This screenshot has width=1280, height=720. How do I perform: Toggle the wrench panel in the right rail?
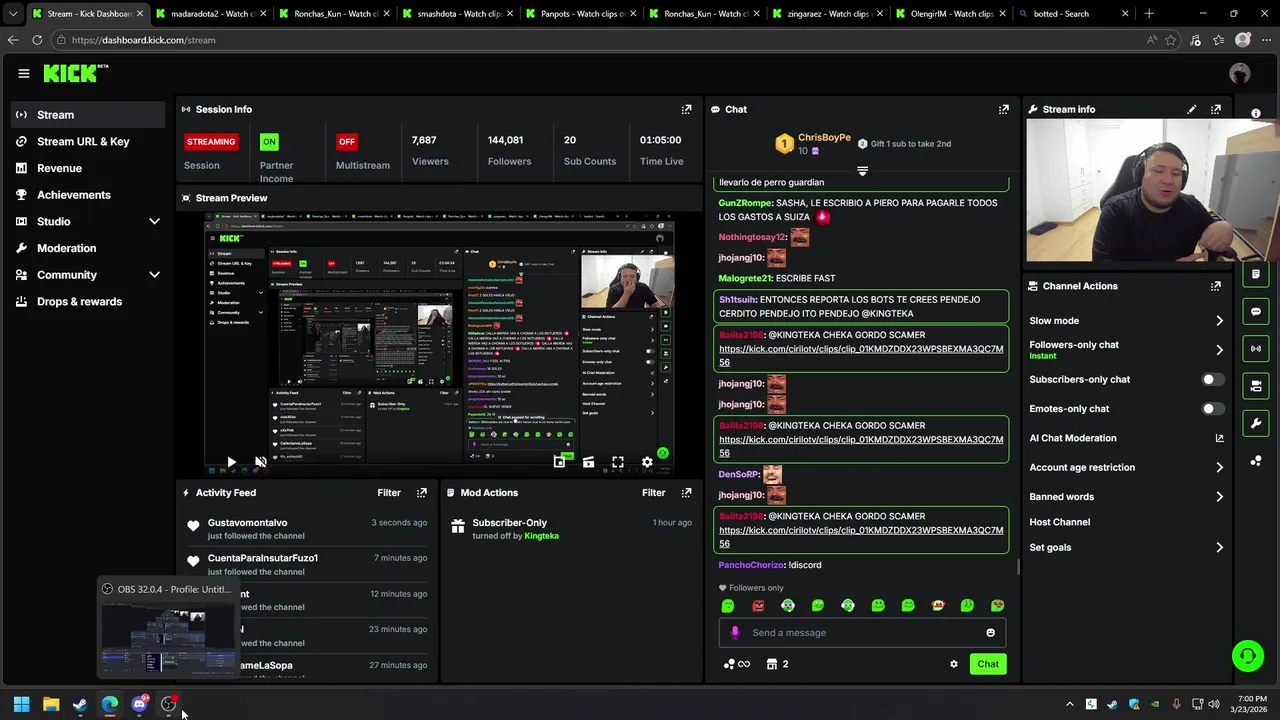pos(1256,423)
